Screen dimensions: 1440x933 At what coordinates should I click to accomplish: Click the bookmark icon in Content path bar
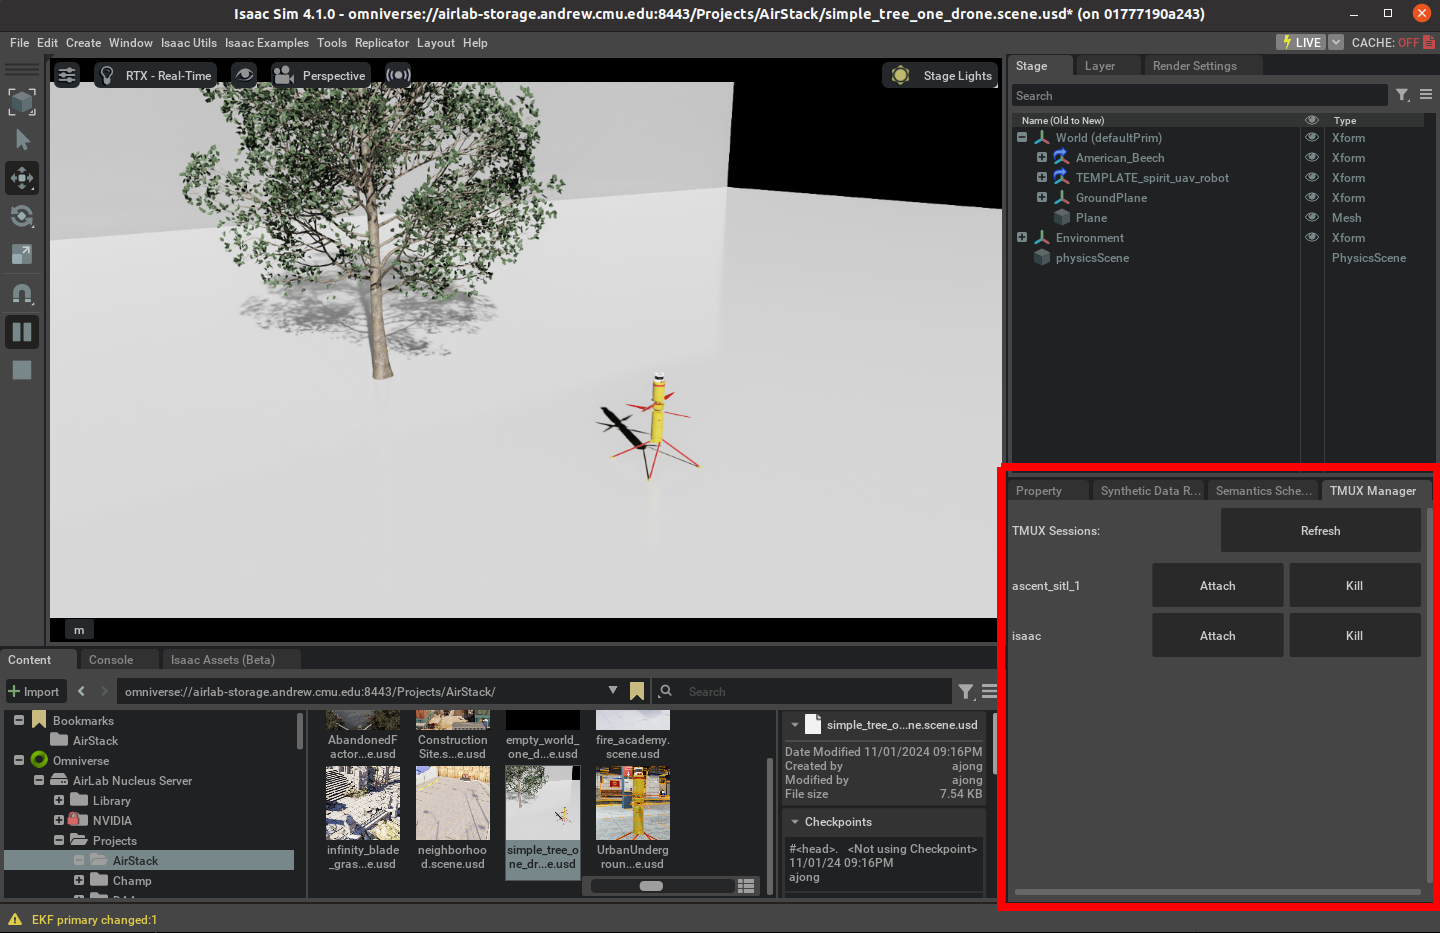pyautogui.click(x=637, y=691)
